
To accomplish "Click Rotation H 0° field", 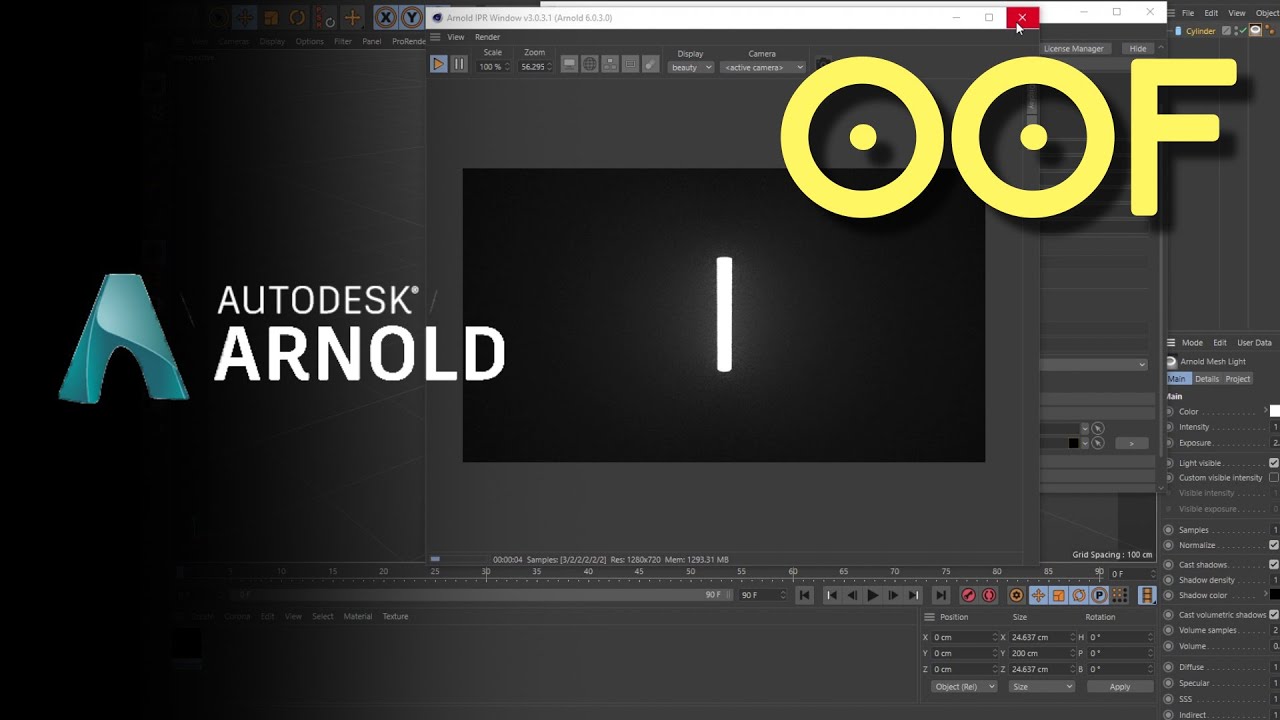I will (x=1120, y=637).
